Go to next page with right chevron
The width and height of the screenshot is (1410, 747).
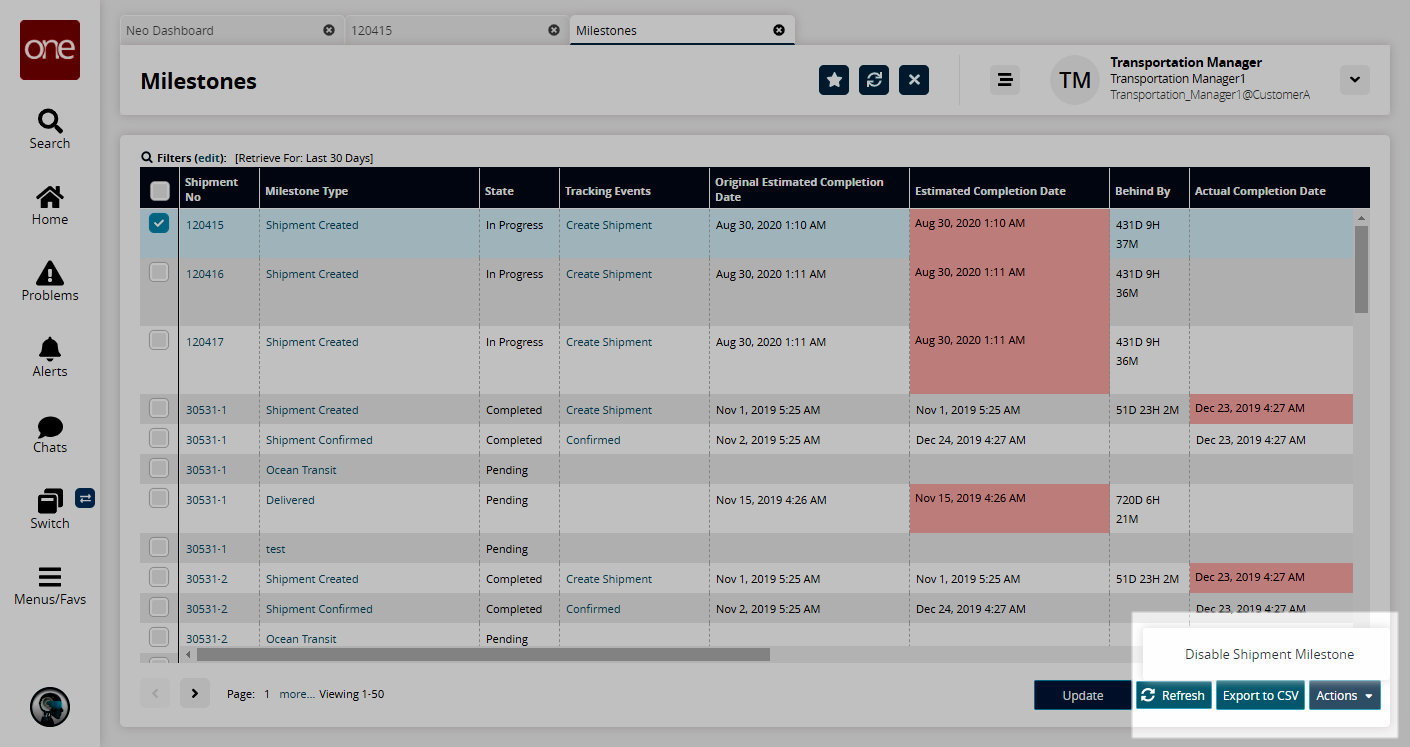point(195,693)
